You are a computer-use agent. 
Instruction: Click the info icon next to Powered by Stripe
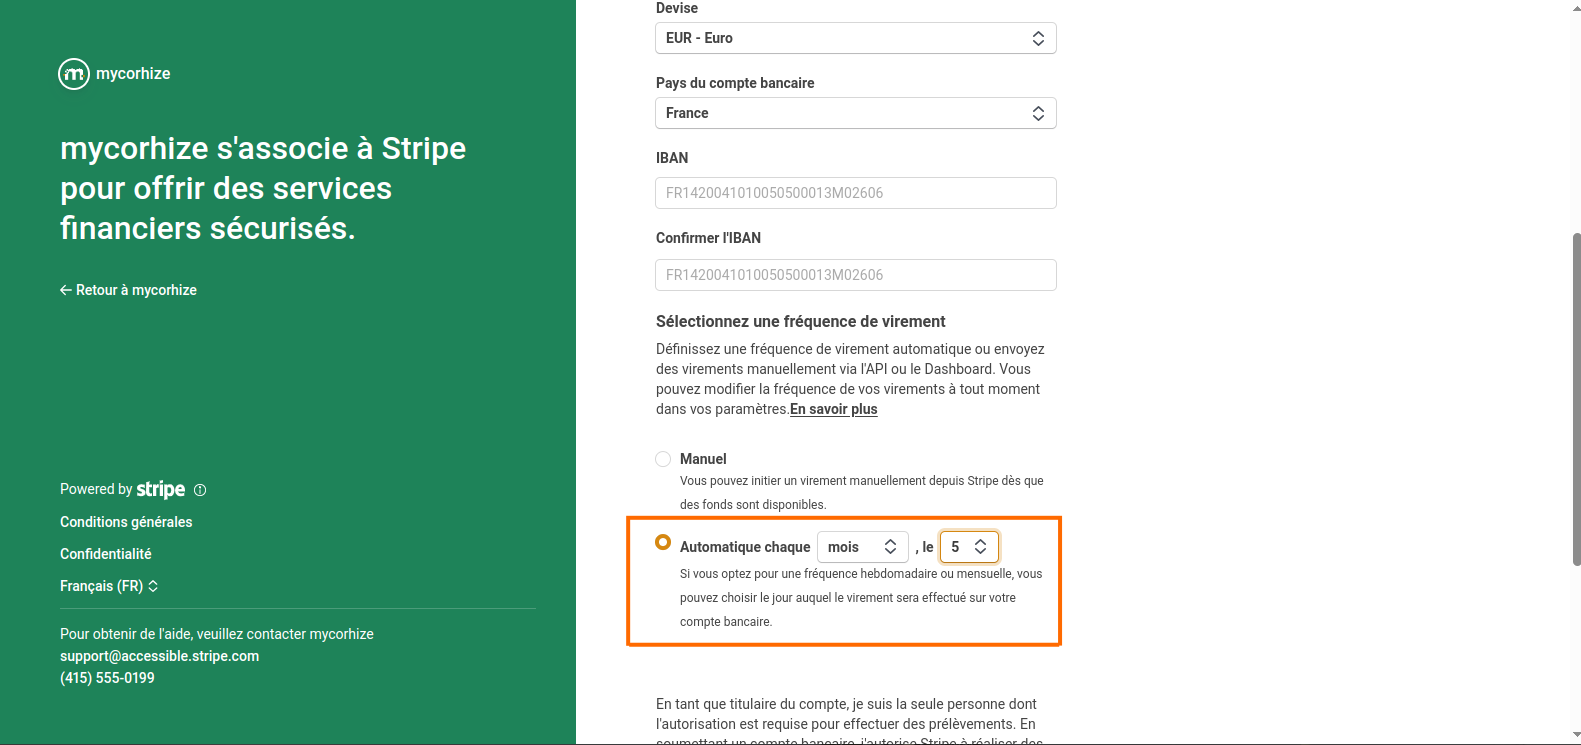click(x=200, y=490)
